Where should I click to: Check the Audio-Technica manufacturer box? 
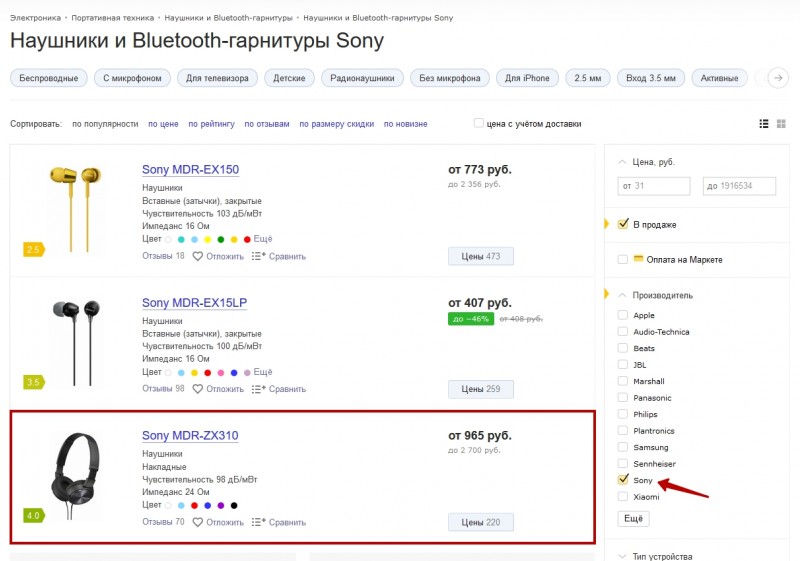pyautogui.click(x=622, y=332)
